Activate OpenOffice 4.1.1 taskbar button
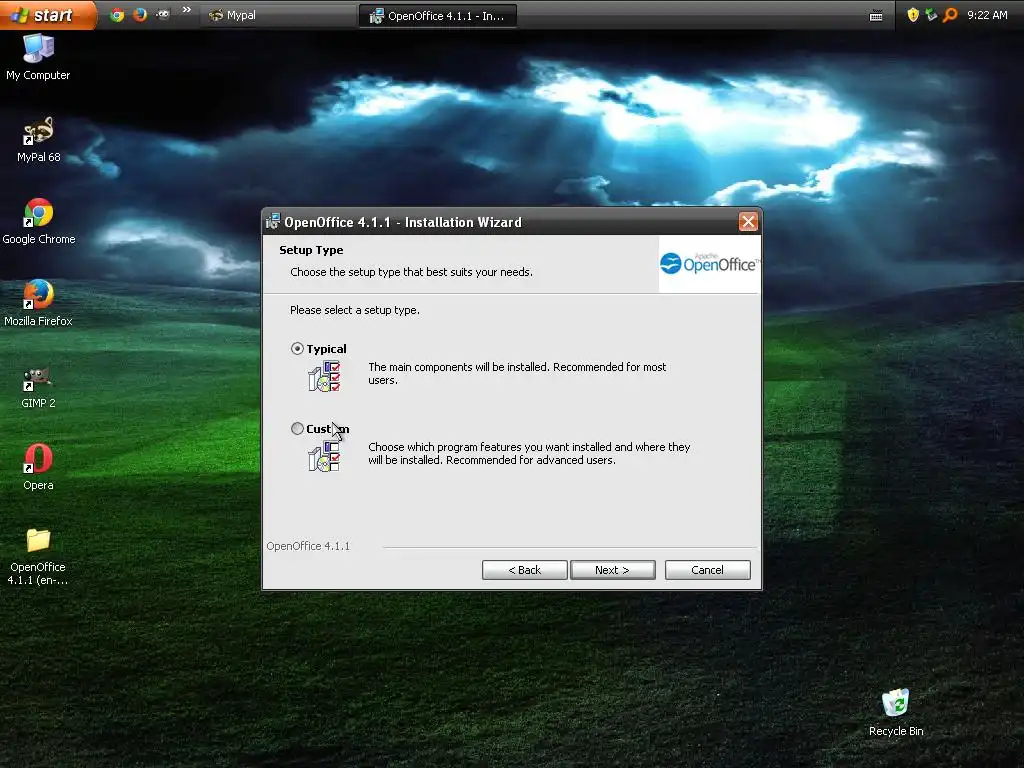The height and width of the screenshot is (768, 1024). point(438,16)
